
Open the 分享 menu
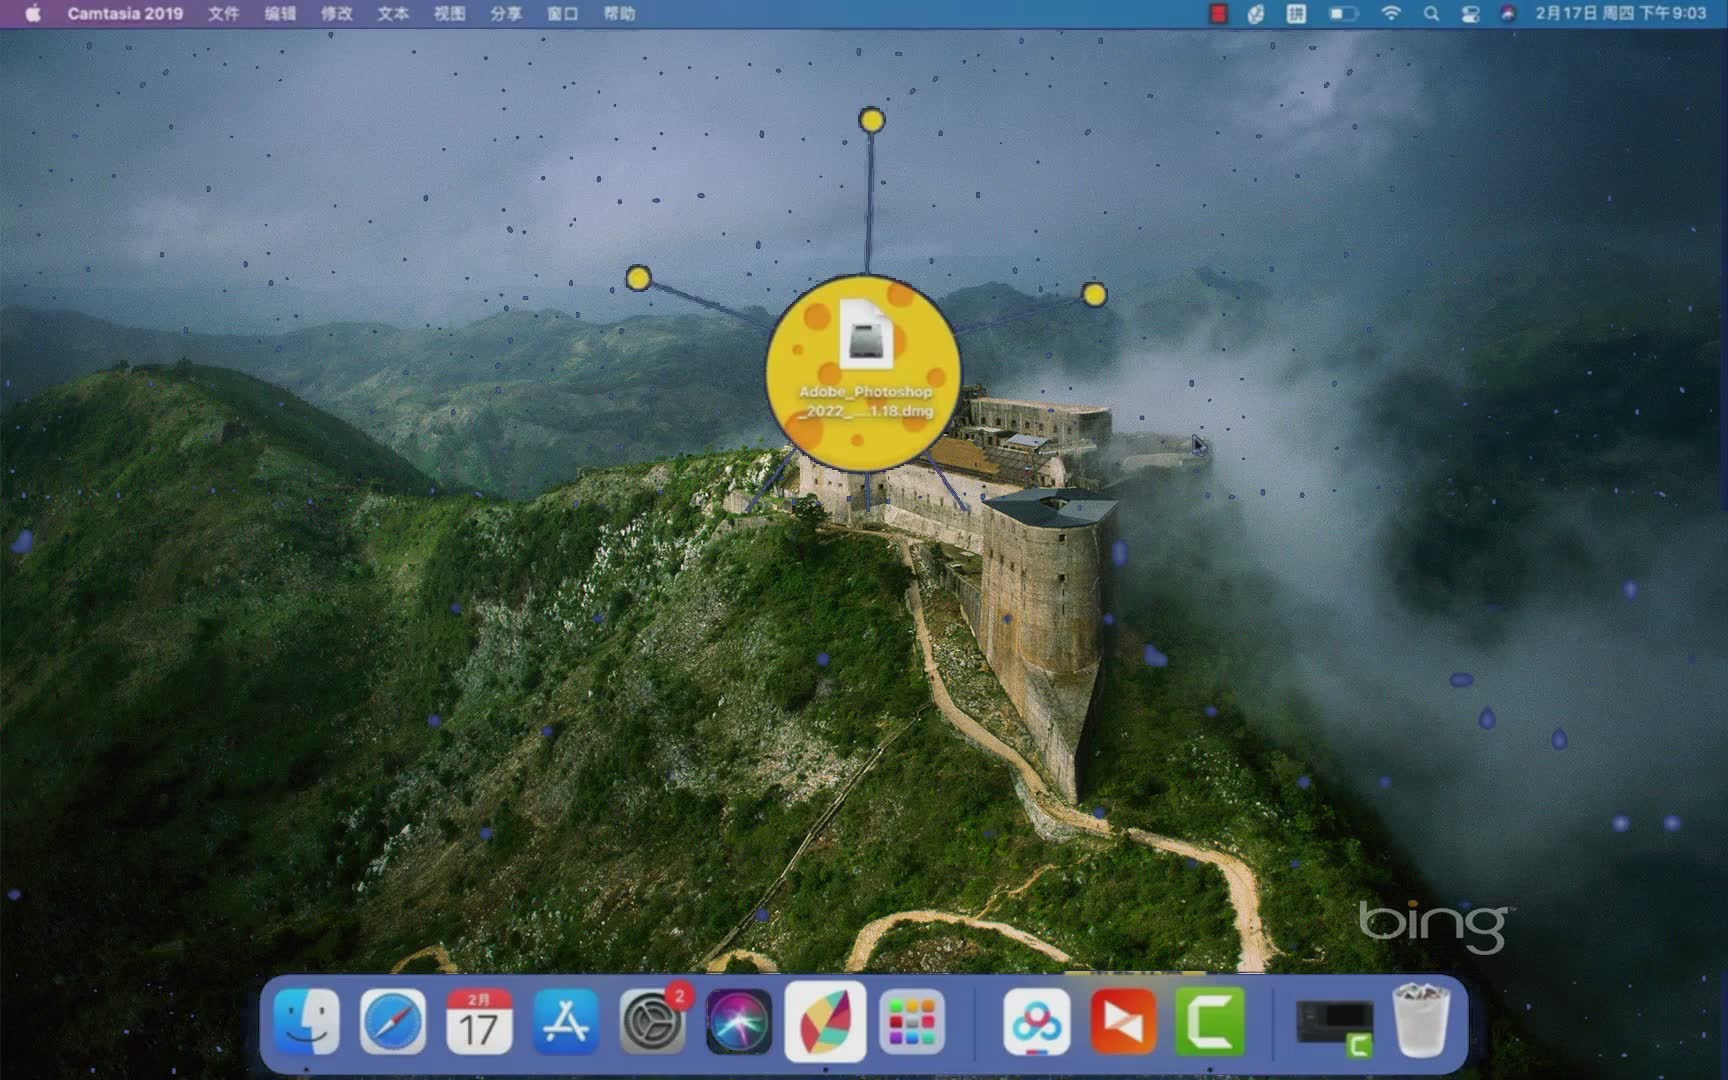coord(506,13)
